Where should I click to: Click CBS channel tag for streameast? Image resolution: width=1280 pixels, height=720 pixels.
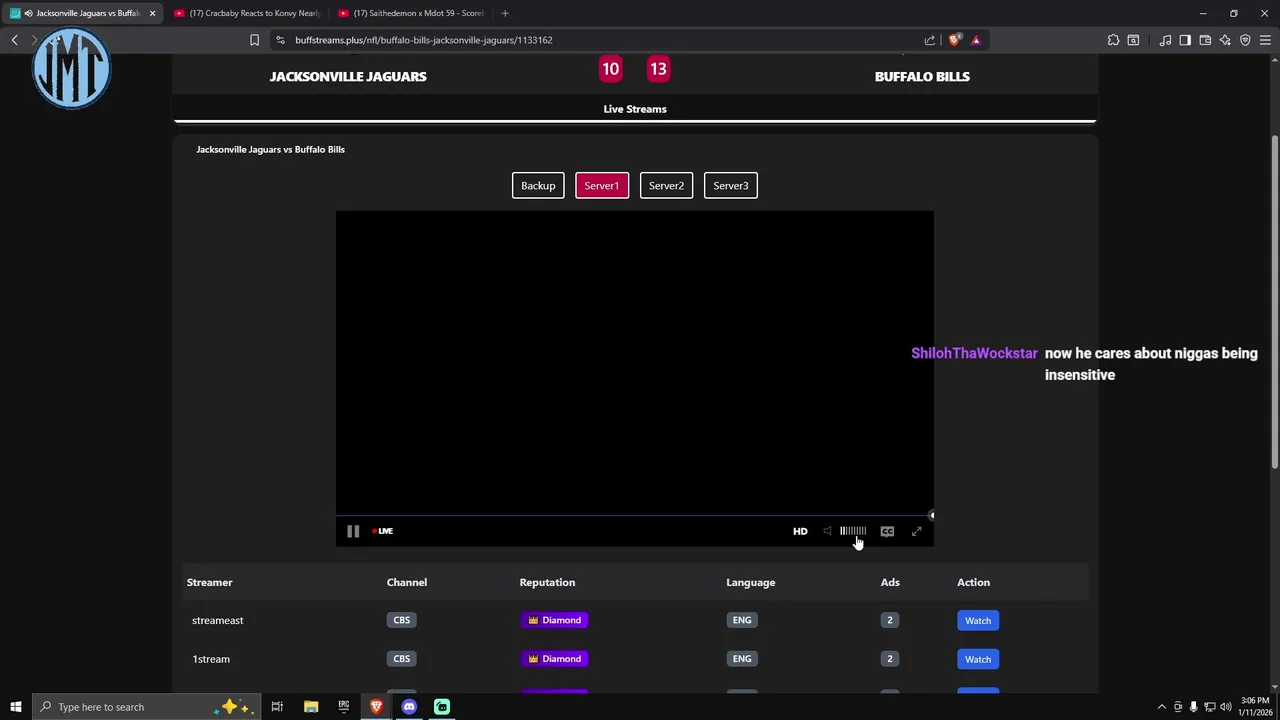point(401,620)
